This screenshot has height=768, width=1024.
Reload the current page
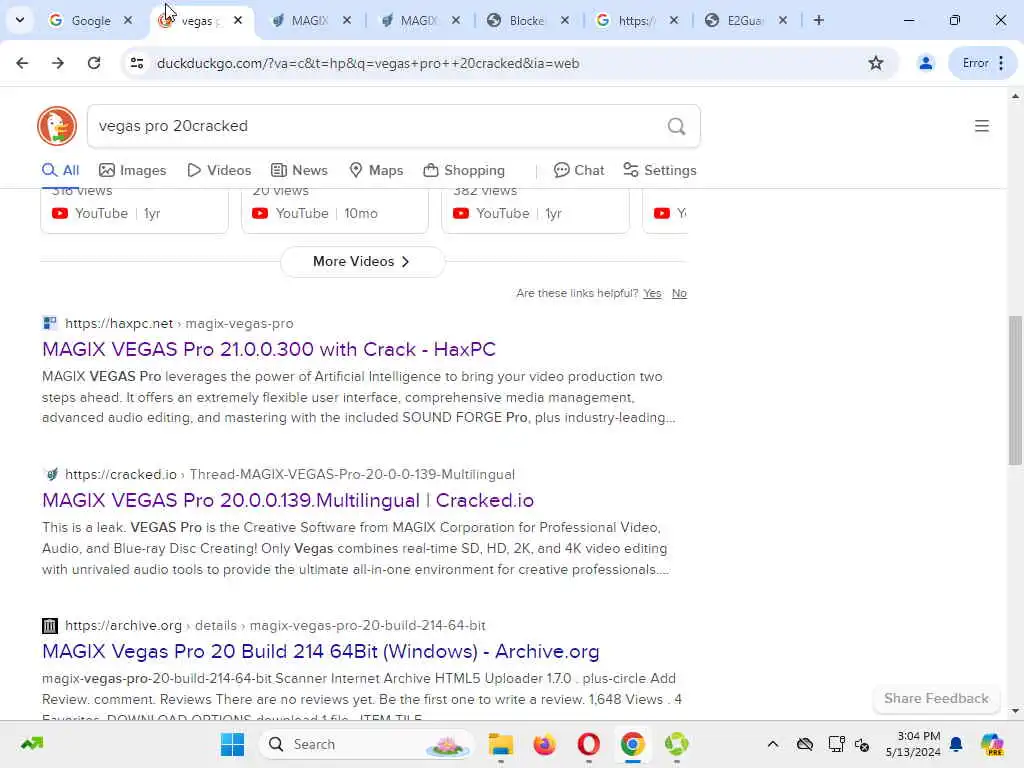point(94,63)
